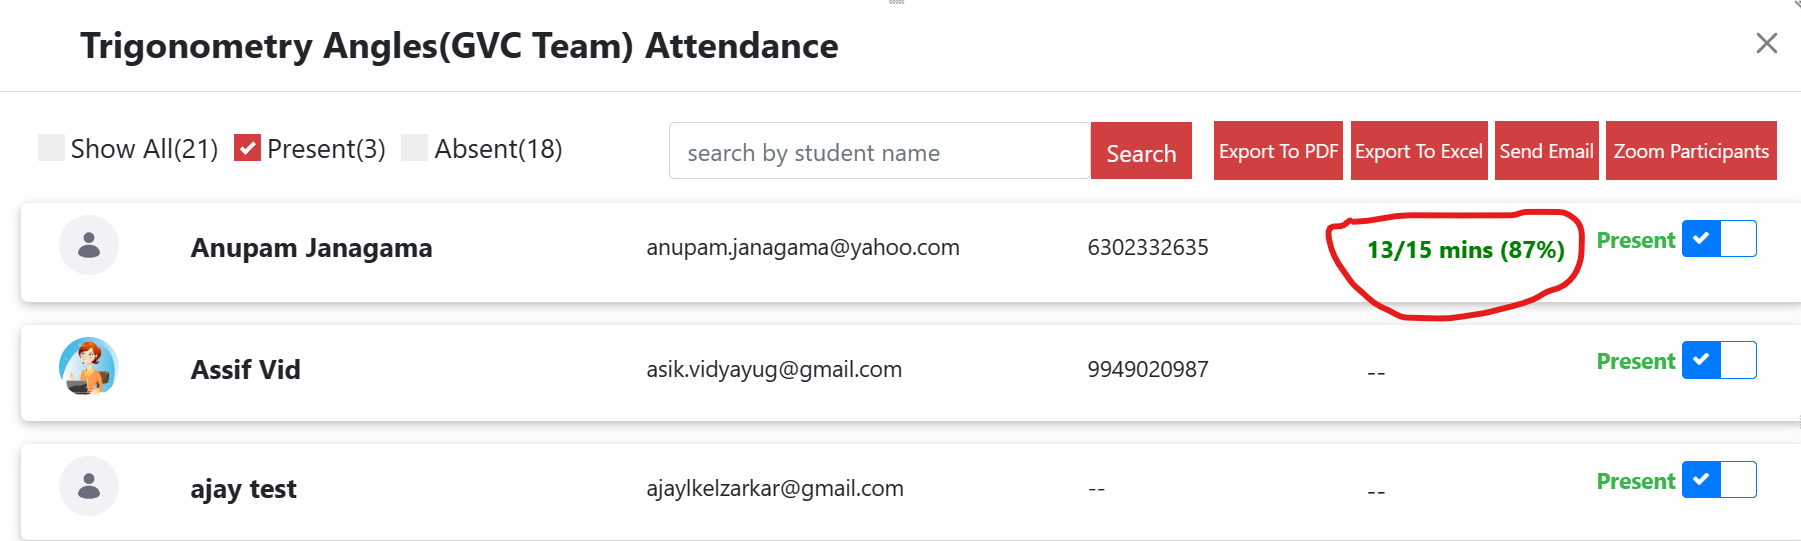Viewport: 1801px width, 541px height.
Task: Export attendance to Excel
Action: (x=1419, y=151)
